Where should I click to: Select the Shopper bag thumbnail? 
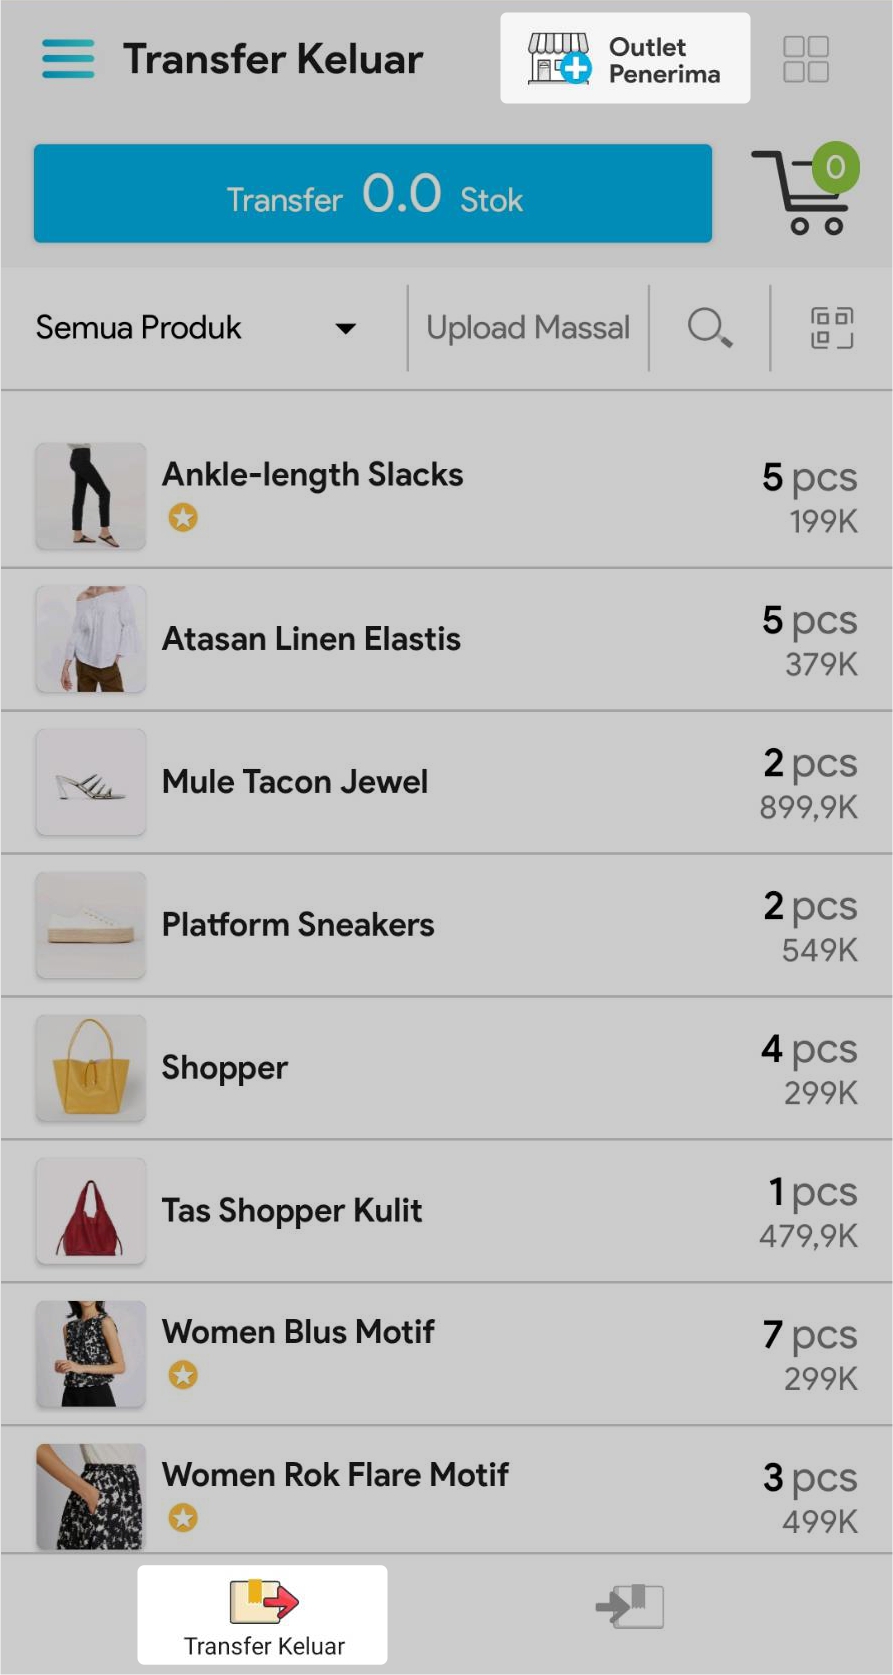point(91,1067)
